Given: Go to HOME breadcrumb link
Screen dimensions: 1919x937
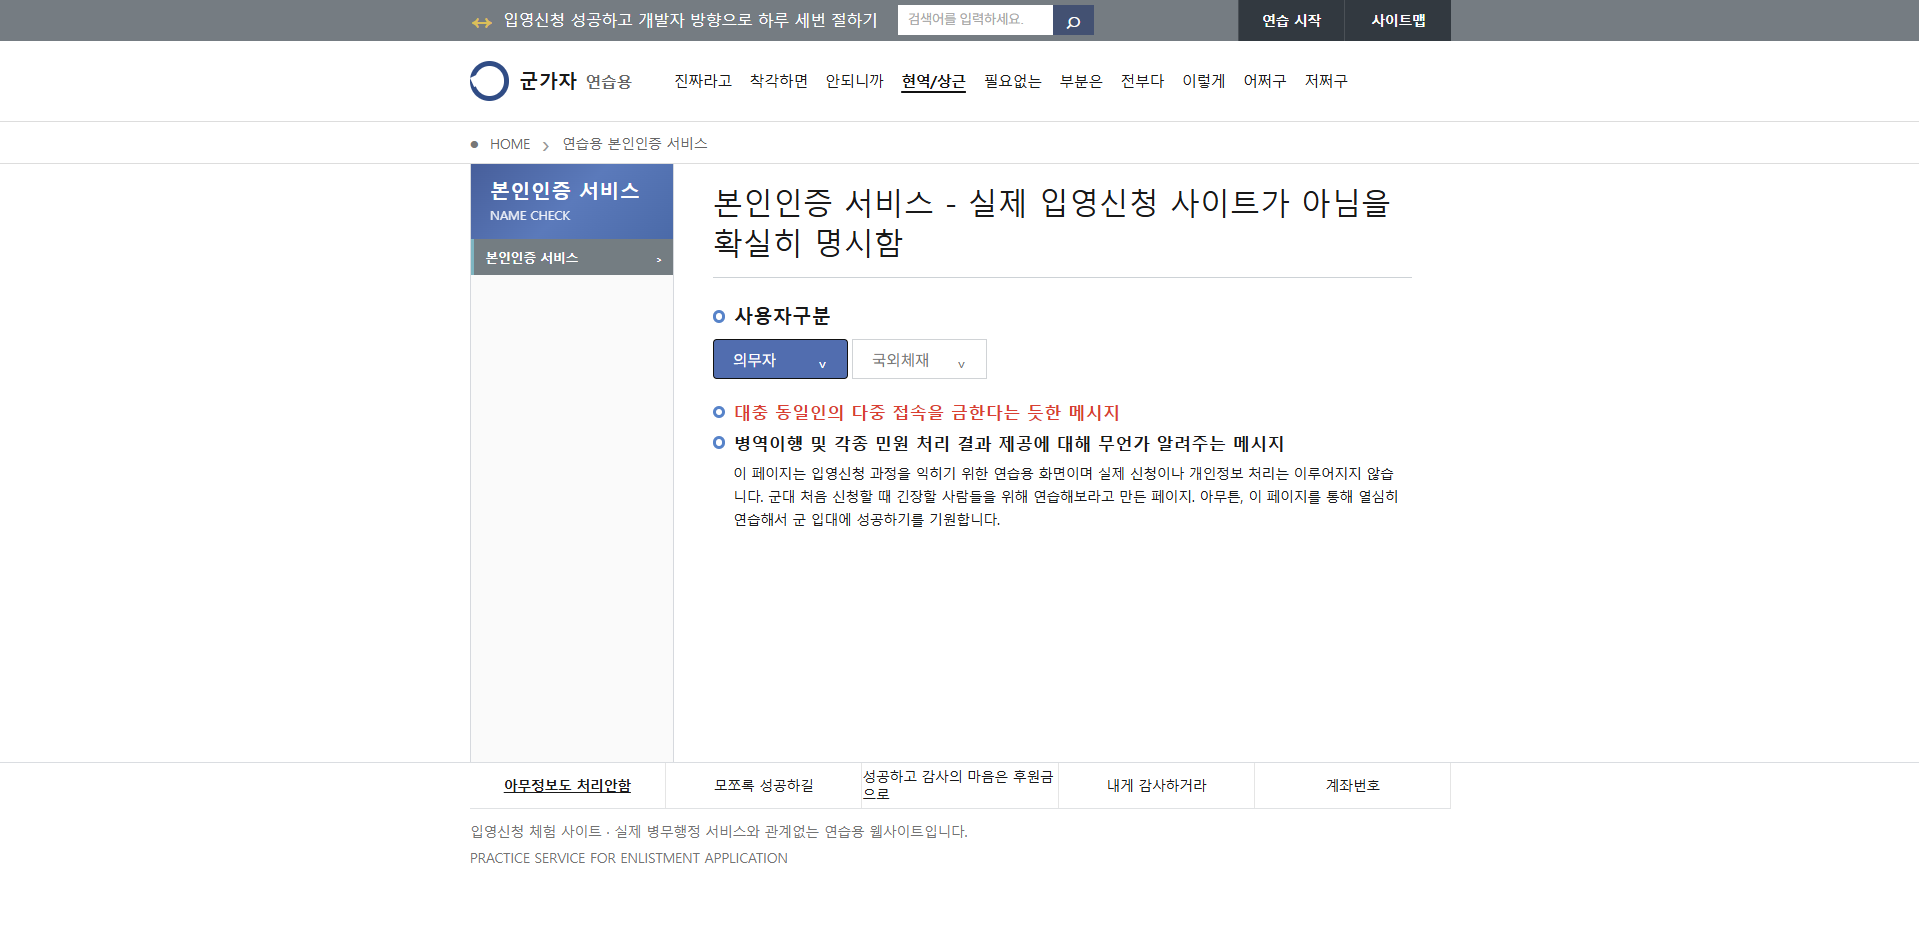Looking at the screenshot, I should (510, 144).
